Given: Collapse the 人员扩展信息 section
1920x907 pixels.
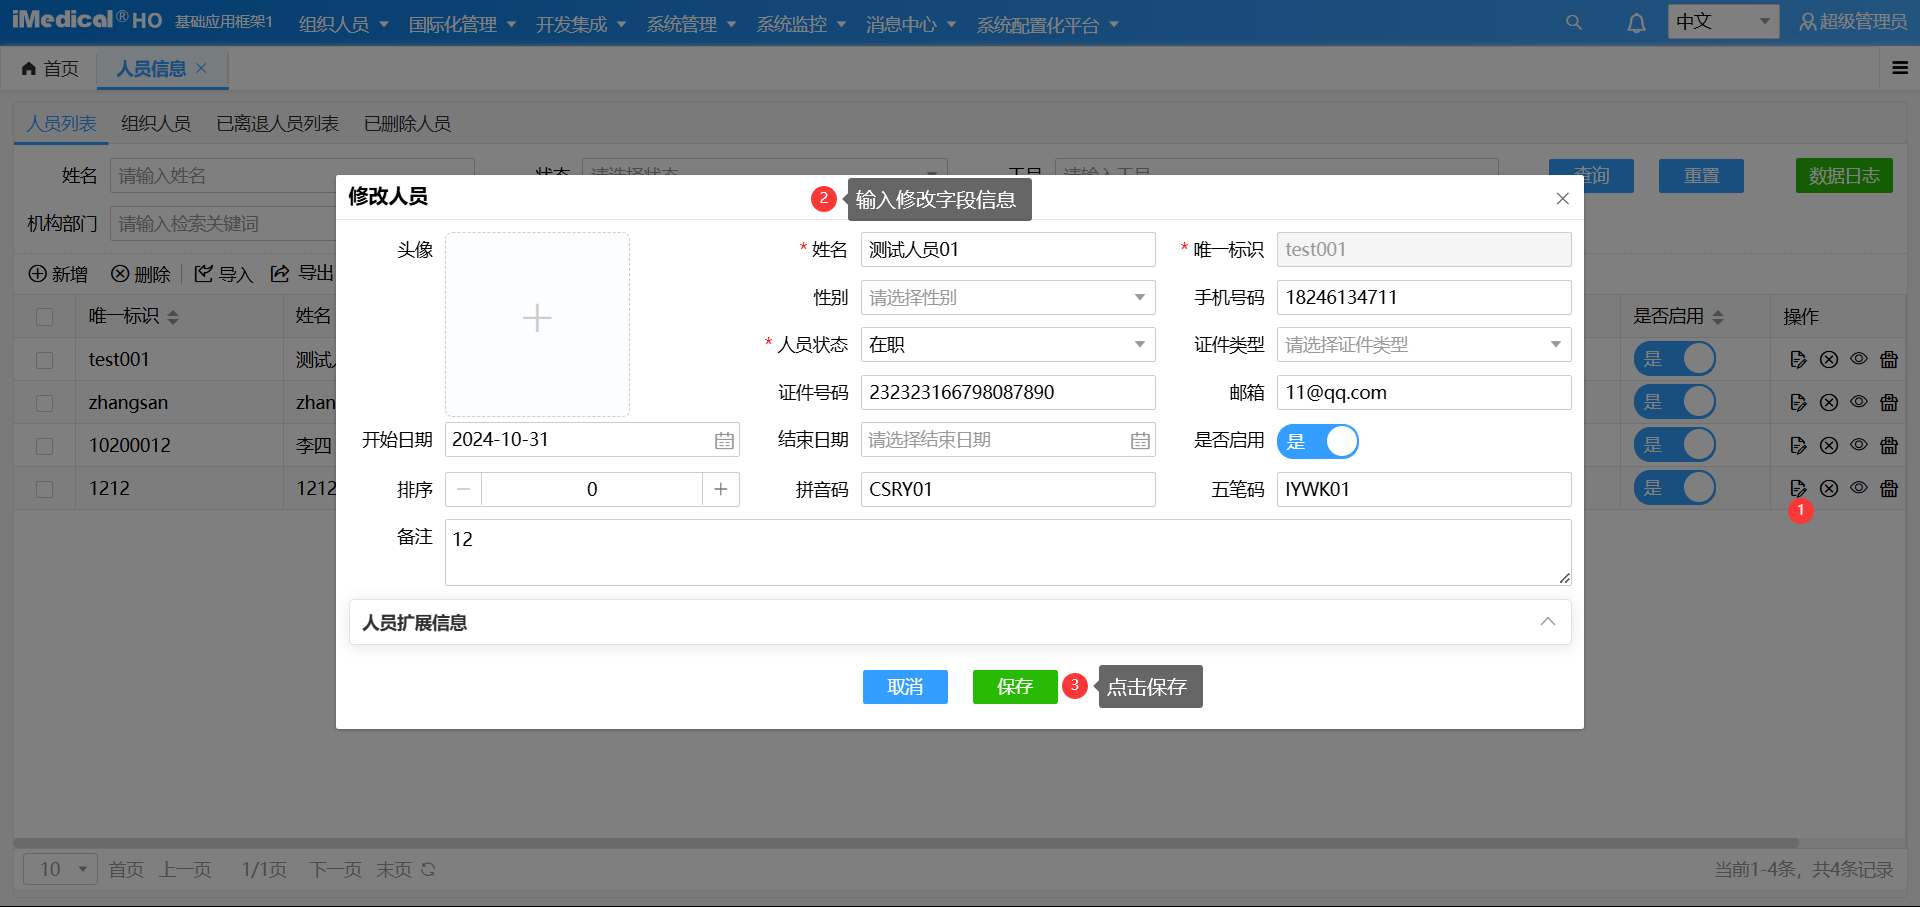Looking at the screenshot, I should pos(1548,621).
